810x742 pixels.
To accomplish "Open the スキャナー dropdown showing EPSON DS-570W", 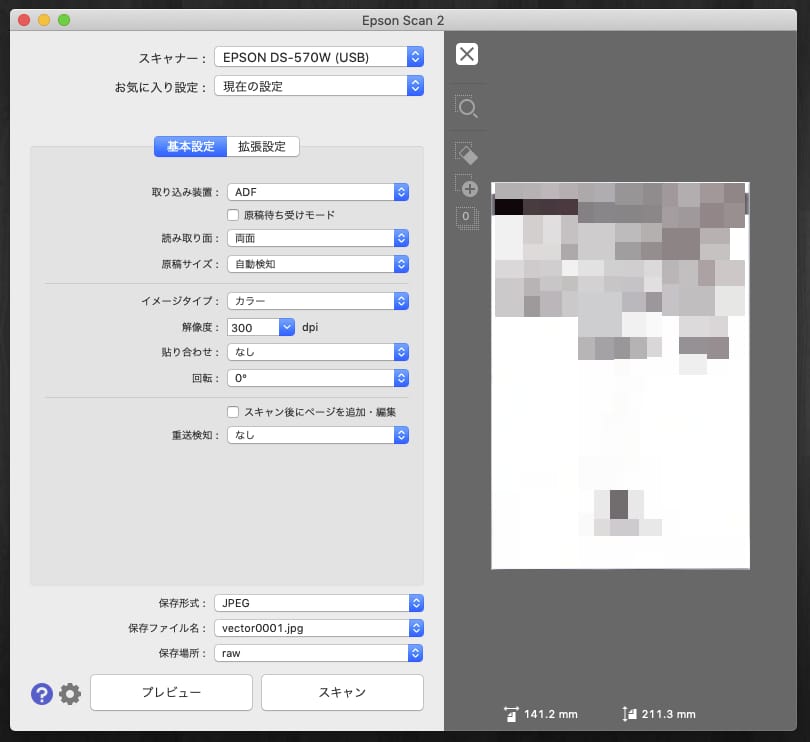I will [x=319, y=57].
